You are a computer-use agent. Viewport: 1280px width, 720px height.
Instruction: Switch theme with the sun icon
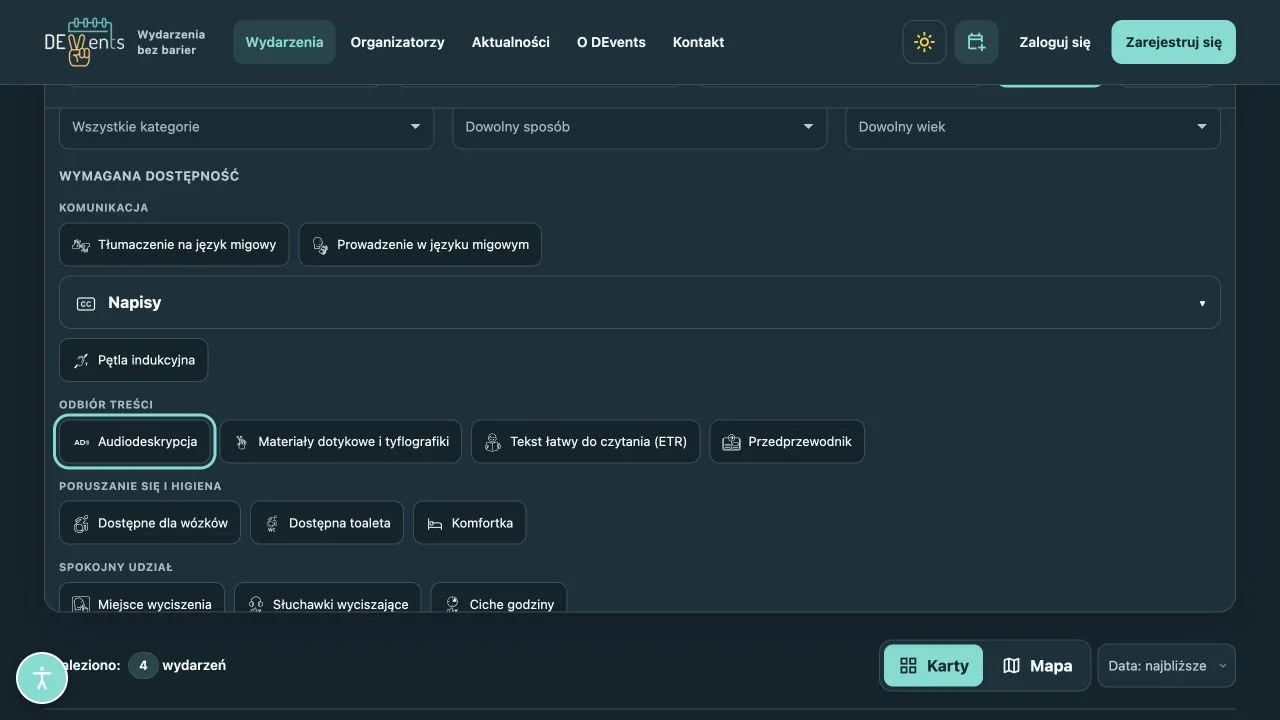[x=924, y=42]
